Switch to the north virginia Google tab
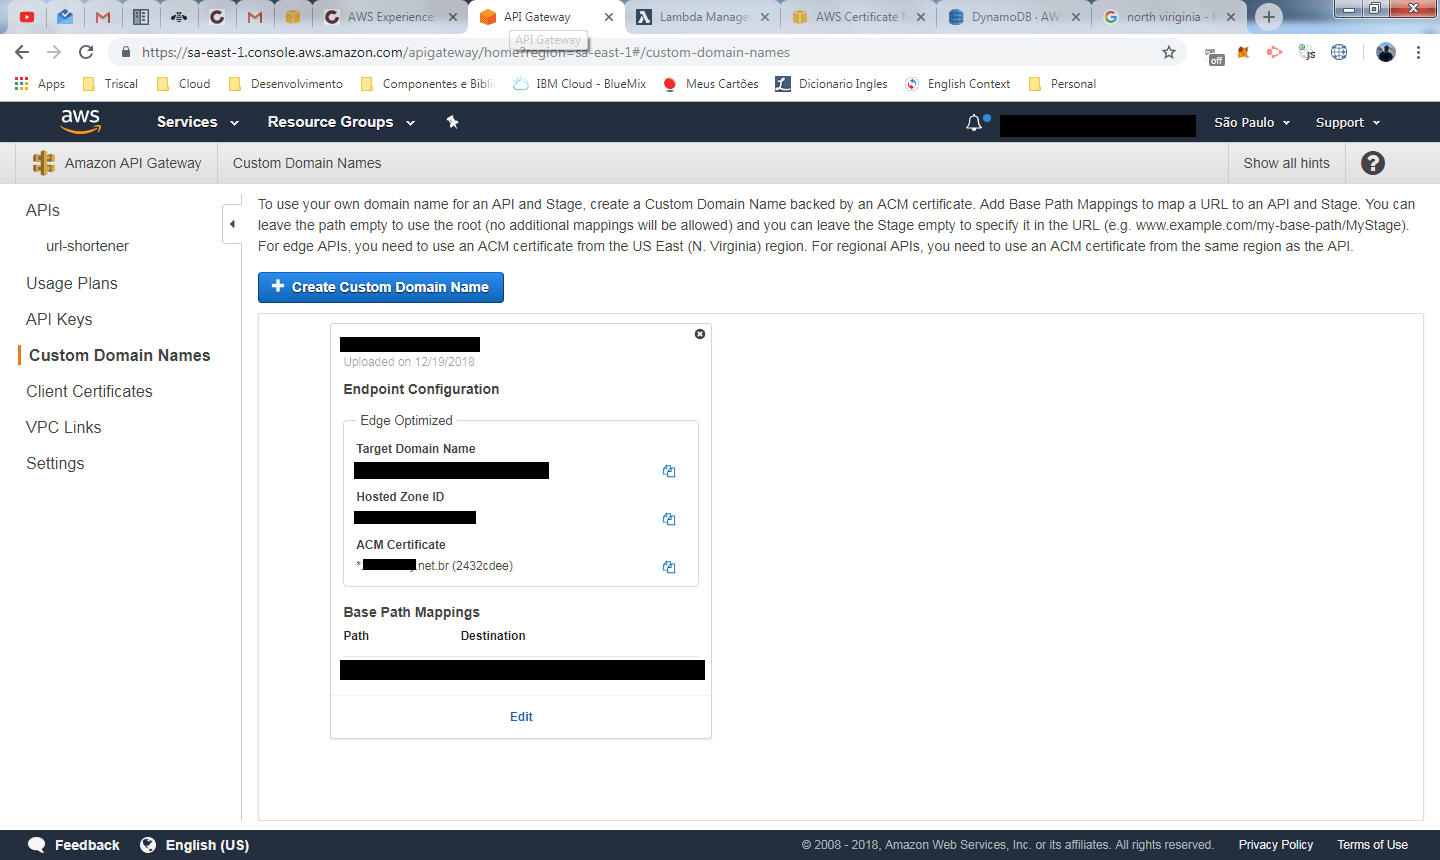Viewport: 1440px width, 860px height. 1168,17
